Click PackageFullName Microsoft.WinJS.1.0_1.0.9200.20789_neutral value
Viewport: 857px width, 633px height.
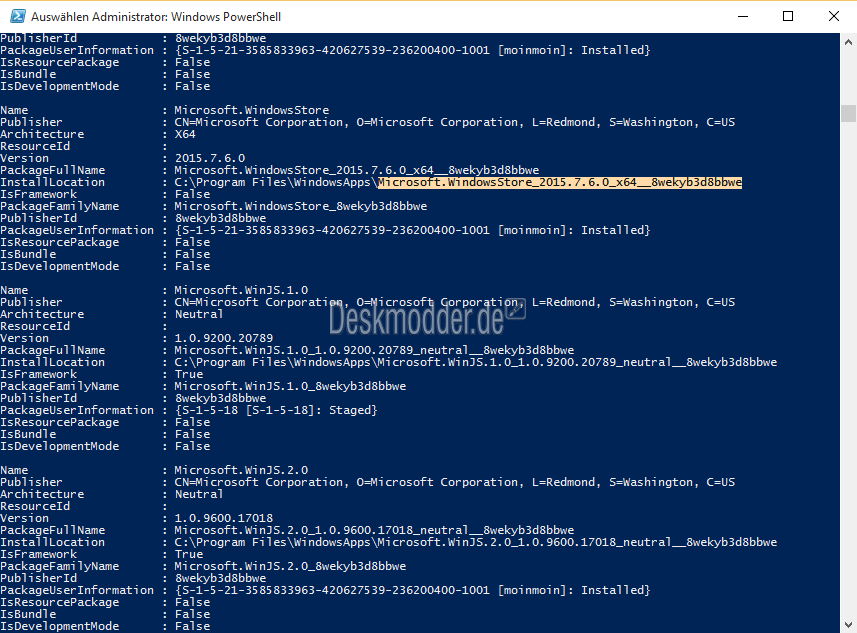tap(374, 350)
